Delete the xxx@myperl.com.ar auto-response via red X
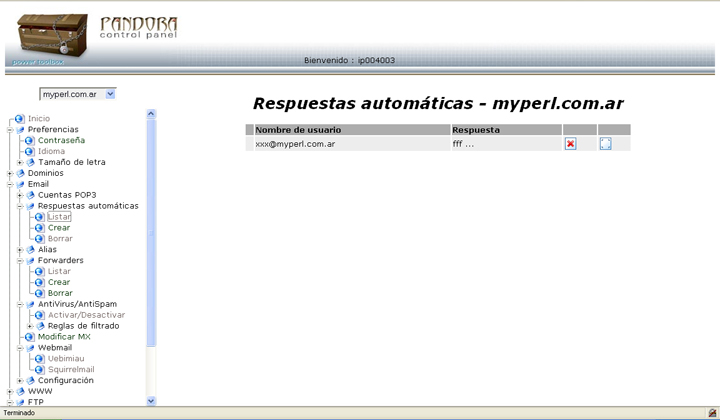 (x=570, y=144)
